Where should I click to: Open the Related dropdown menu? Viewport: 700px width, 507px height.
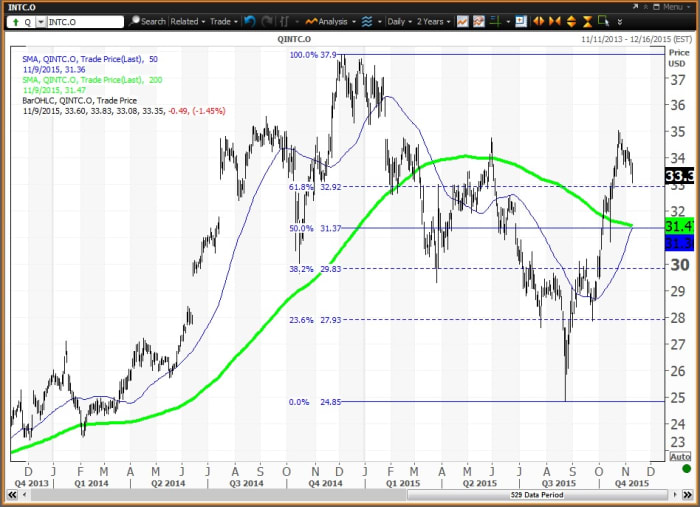point(188,21)
